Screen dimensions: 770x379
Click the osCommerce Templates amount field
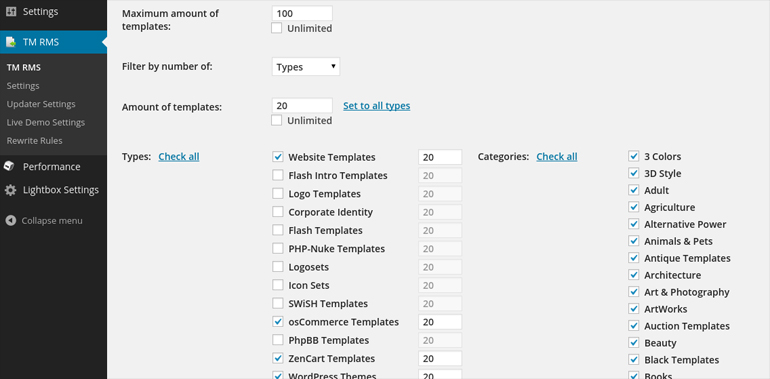pos(440,322)
